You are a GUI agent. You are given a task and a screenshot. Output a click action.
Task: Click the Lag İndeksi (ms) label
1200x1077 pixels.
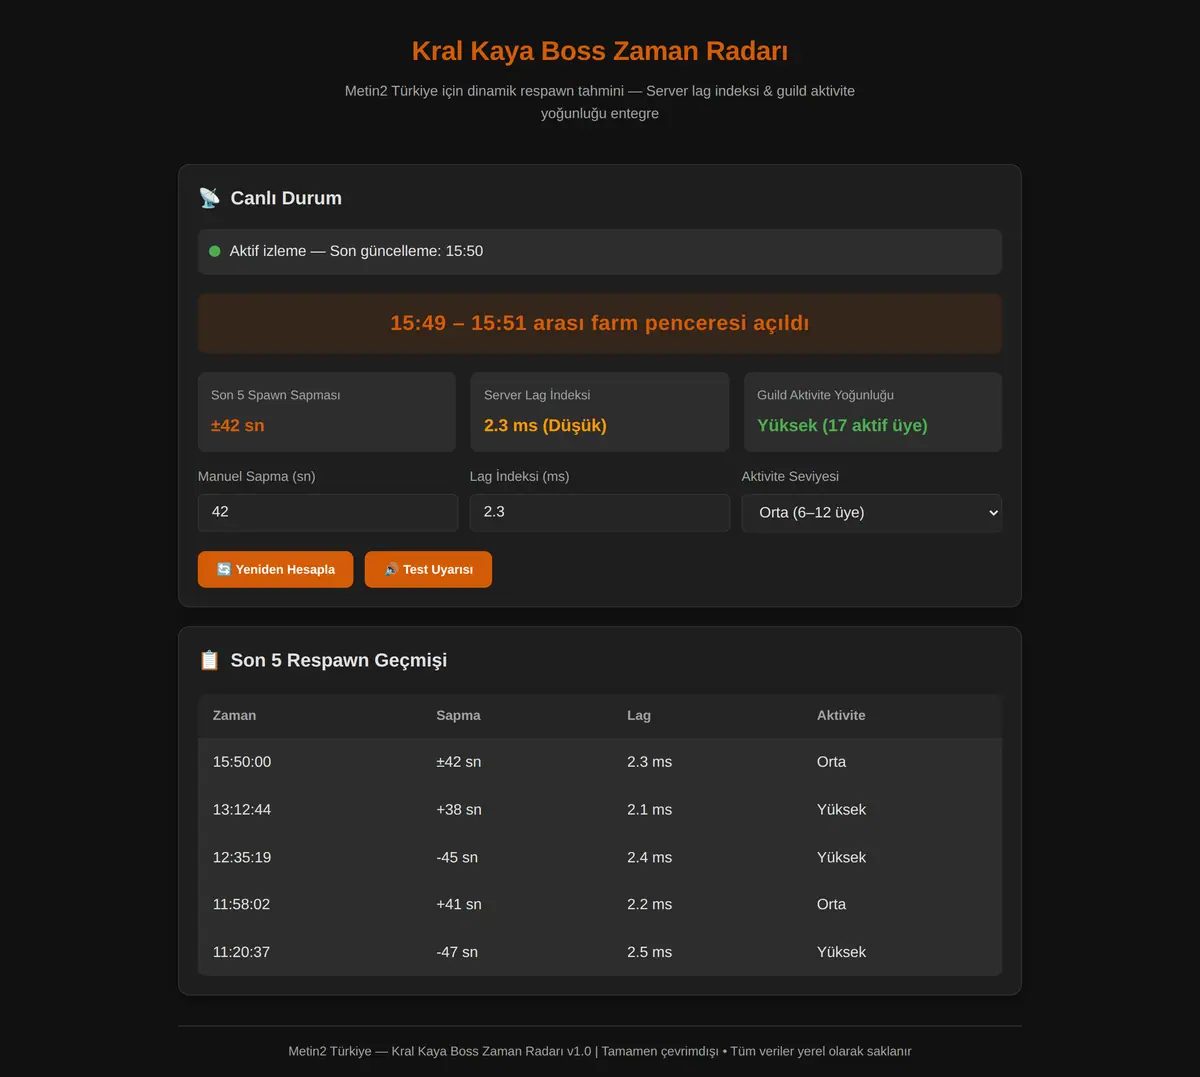tap(519, 476)
